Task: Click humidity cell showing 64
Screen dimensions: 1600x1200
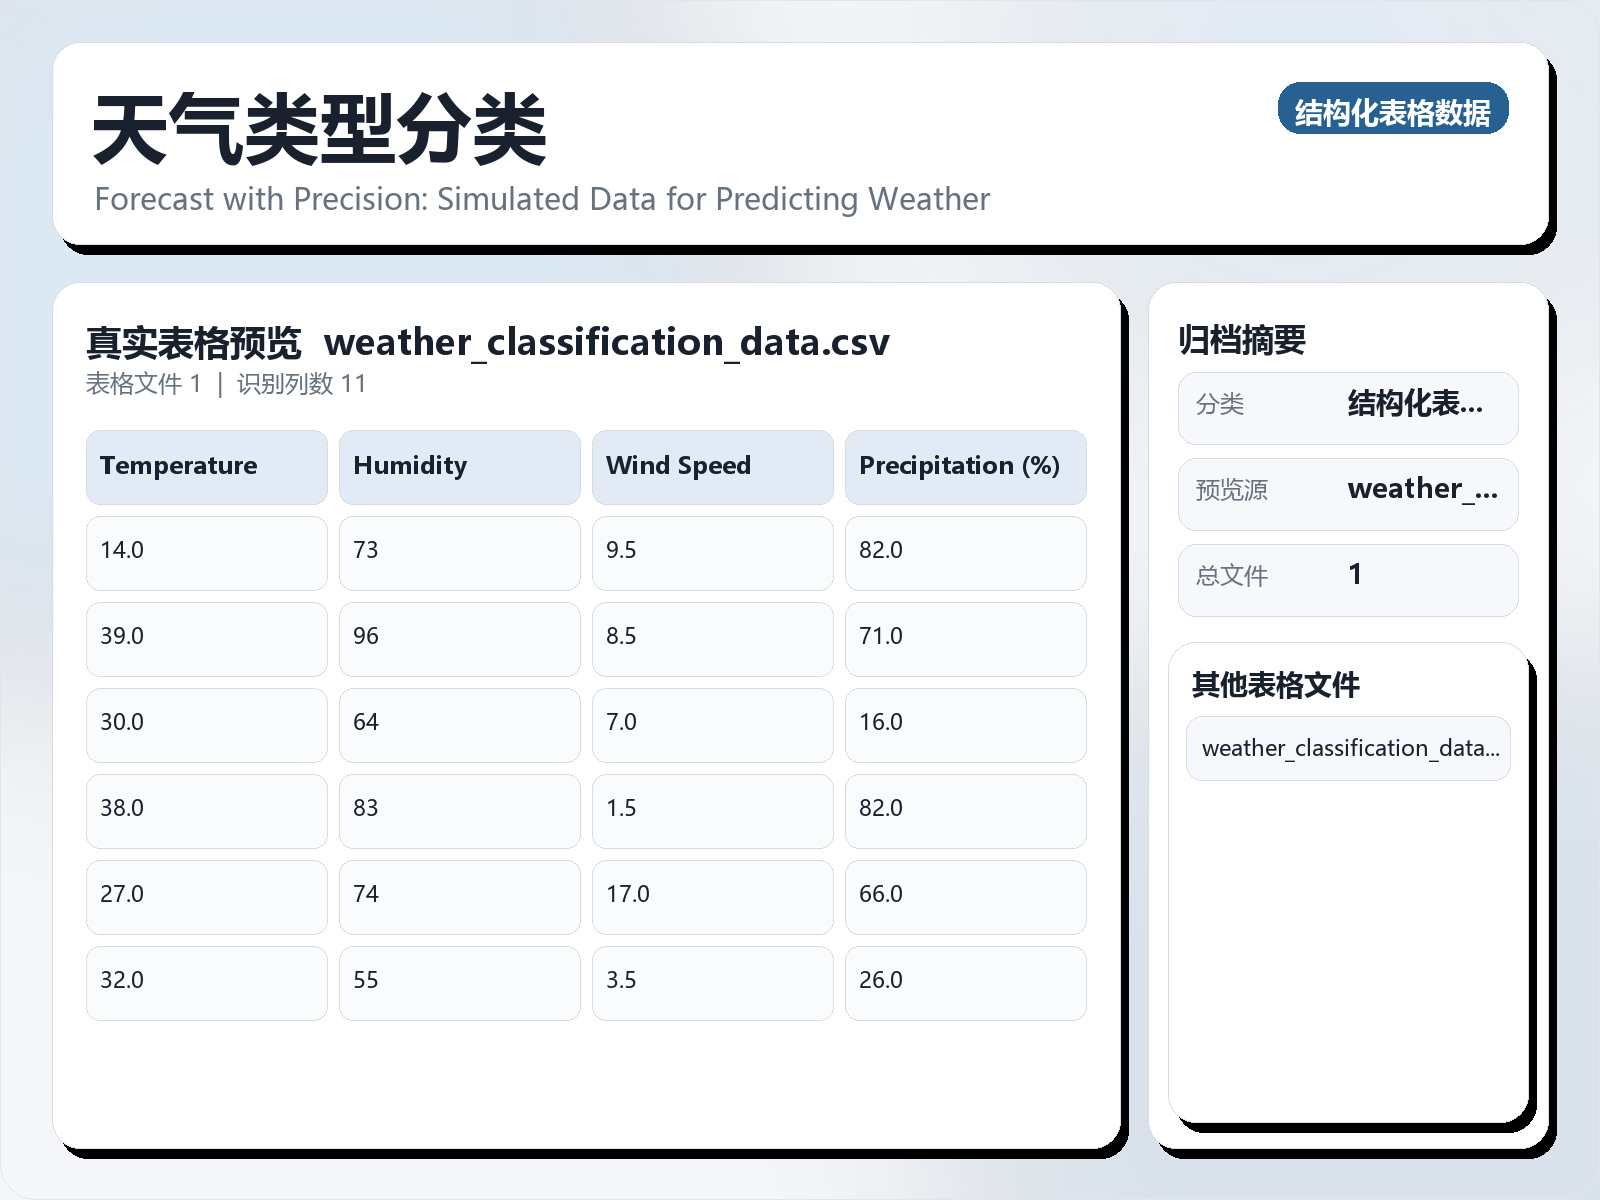Action: pos(459,724)
